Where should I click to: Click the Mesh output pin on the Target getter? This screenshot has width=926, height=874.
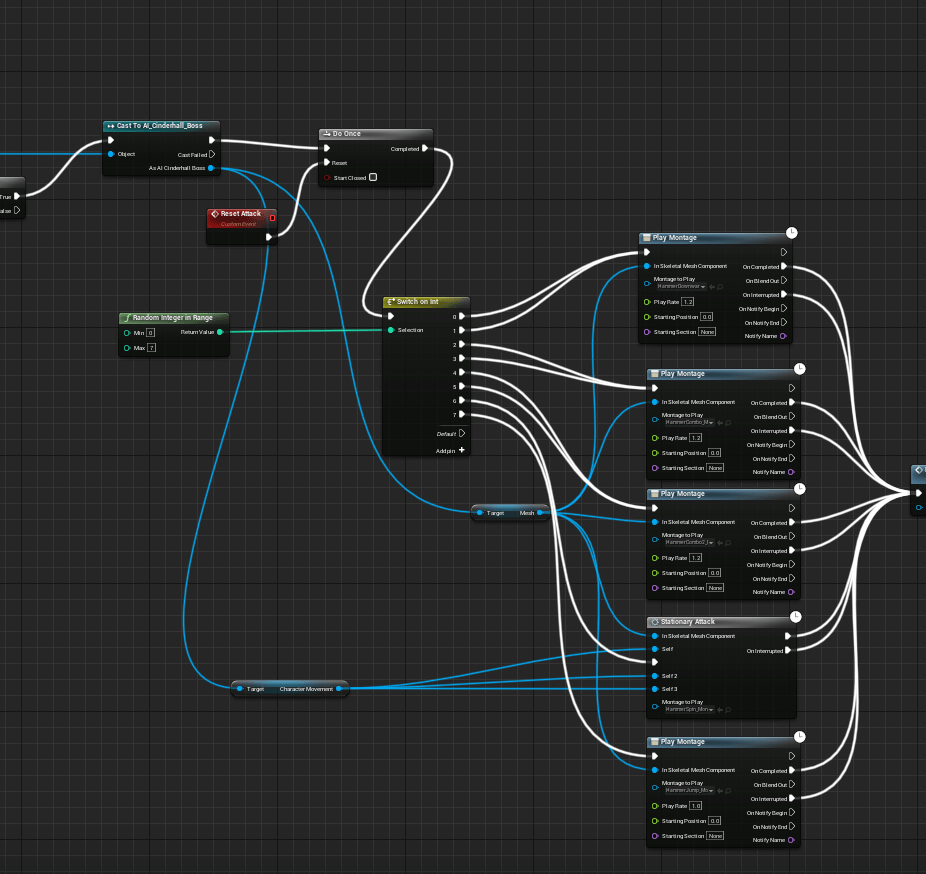click(x=540, y=512)
